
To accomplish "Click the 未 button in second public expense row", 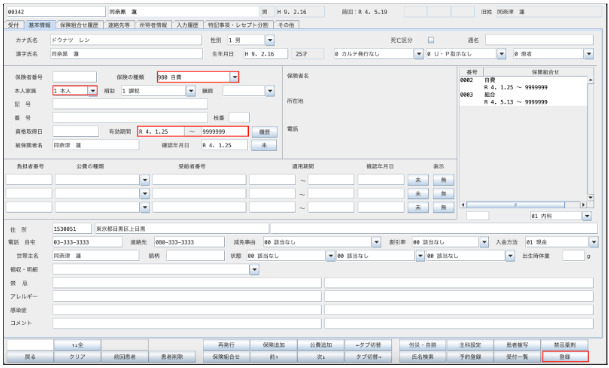I will [x=418, y=194].
